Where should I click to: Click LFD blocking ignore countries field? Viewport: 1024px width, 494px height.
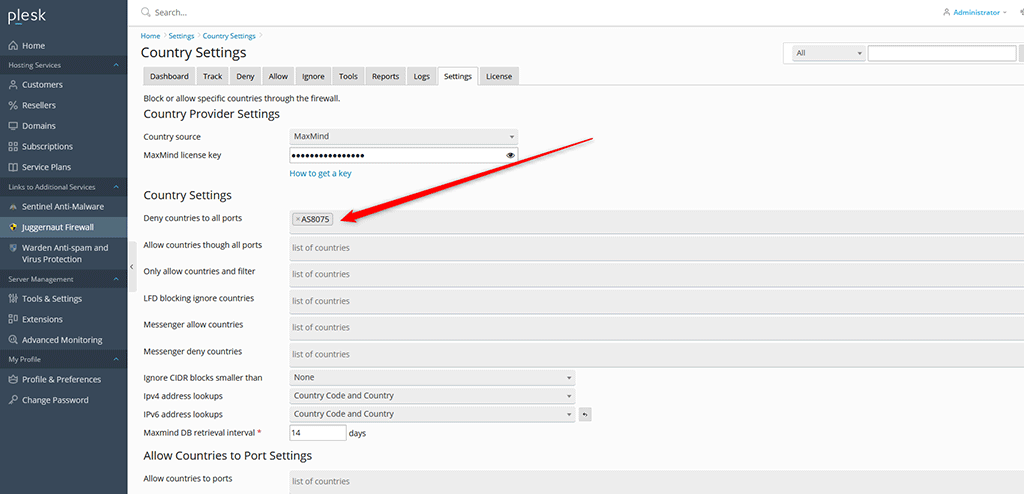click(x=656, y=301)
